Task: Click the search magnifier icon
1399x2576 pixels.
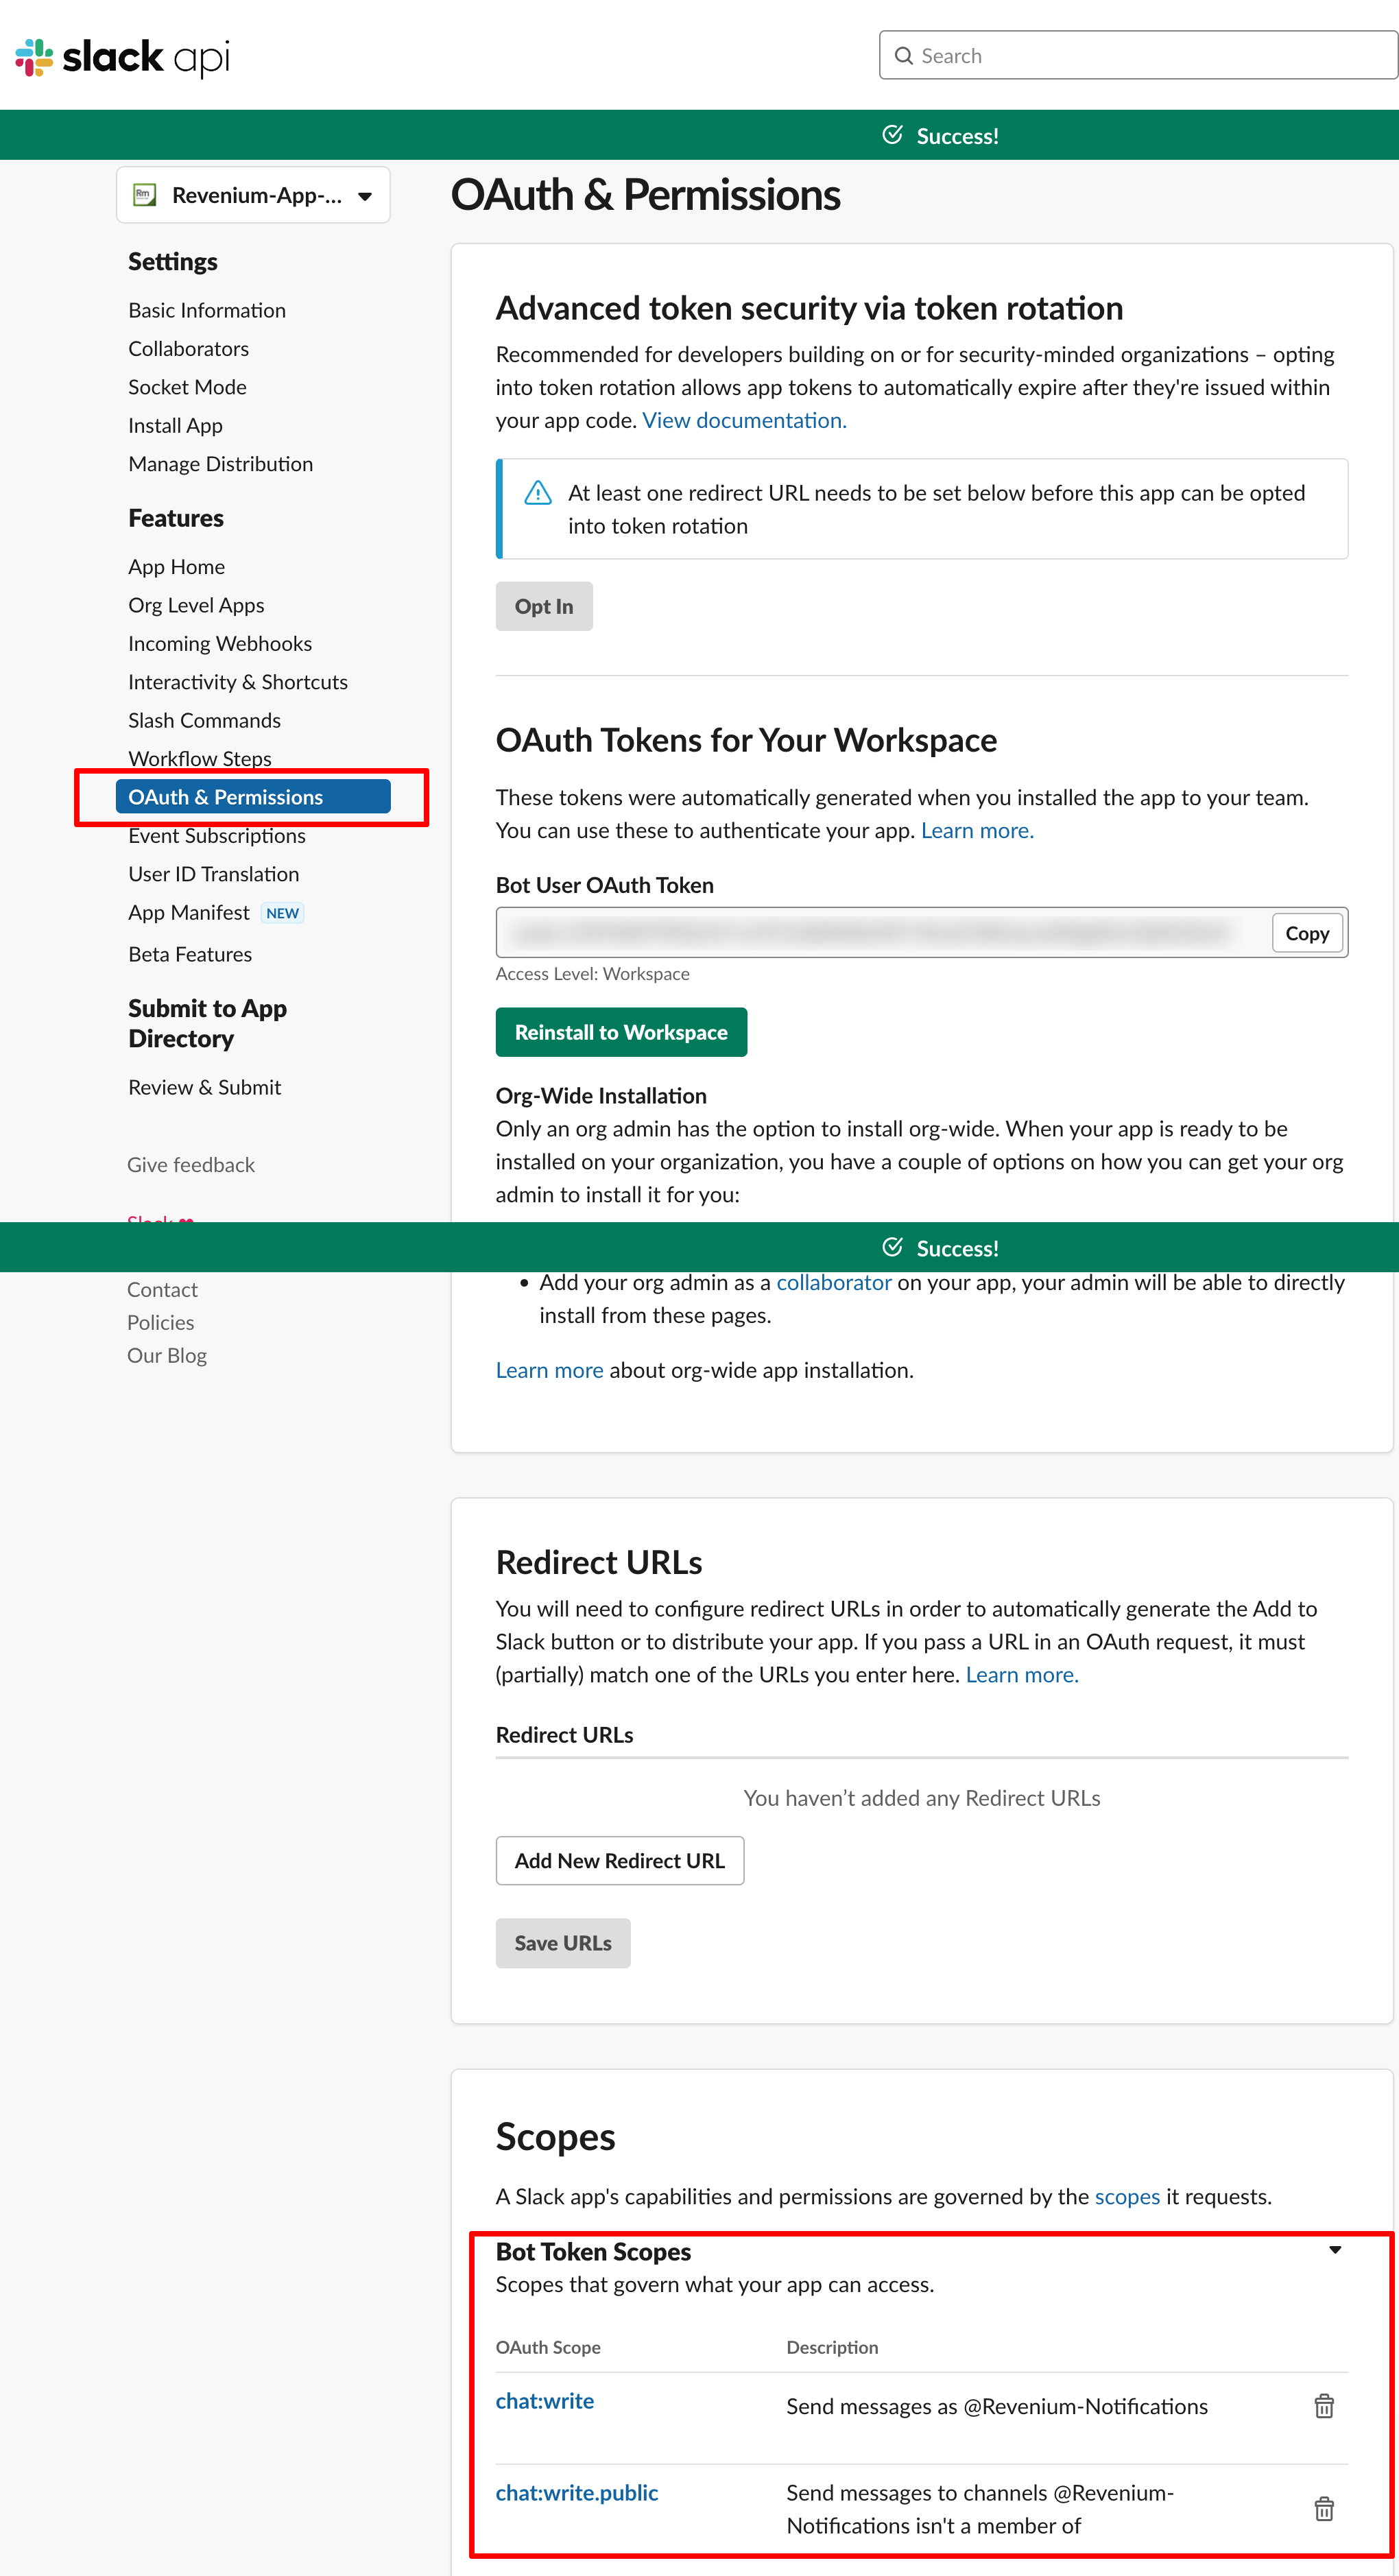Action: (x=903, y=56)
